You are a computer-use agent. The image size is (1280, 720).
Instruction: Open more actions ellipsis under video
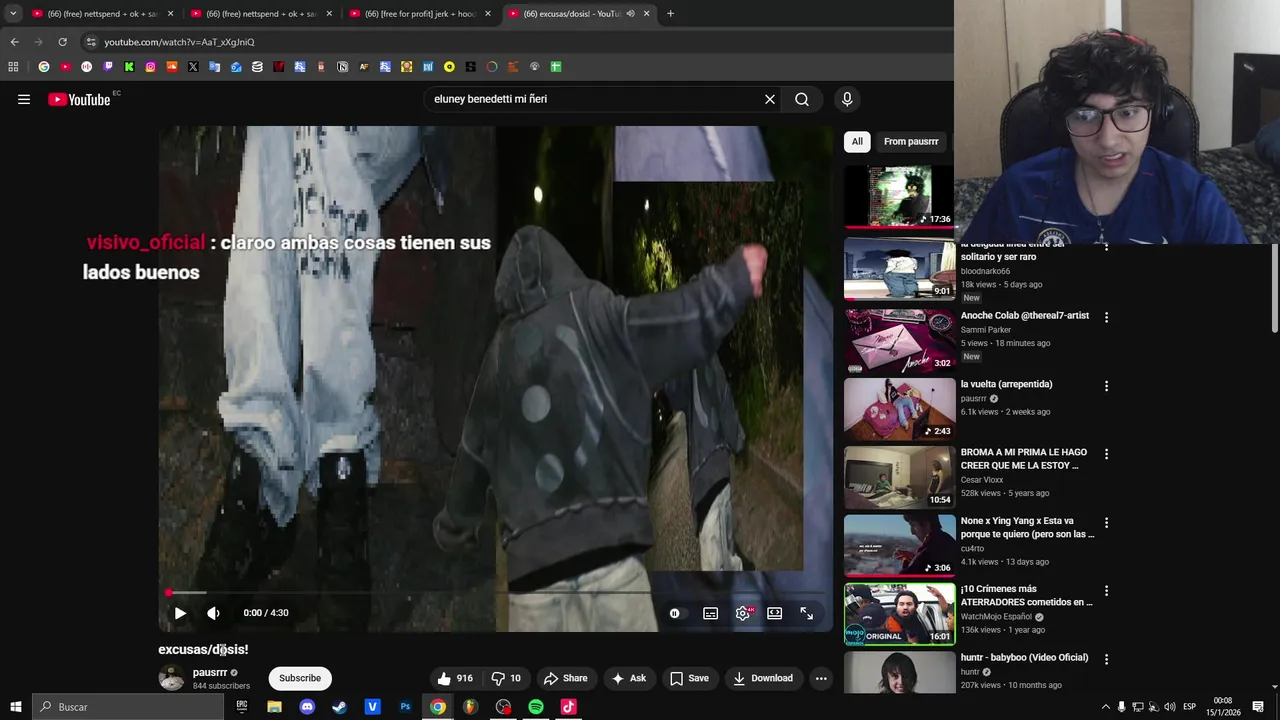821,678
